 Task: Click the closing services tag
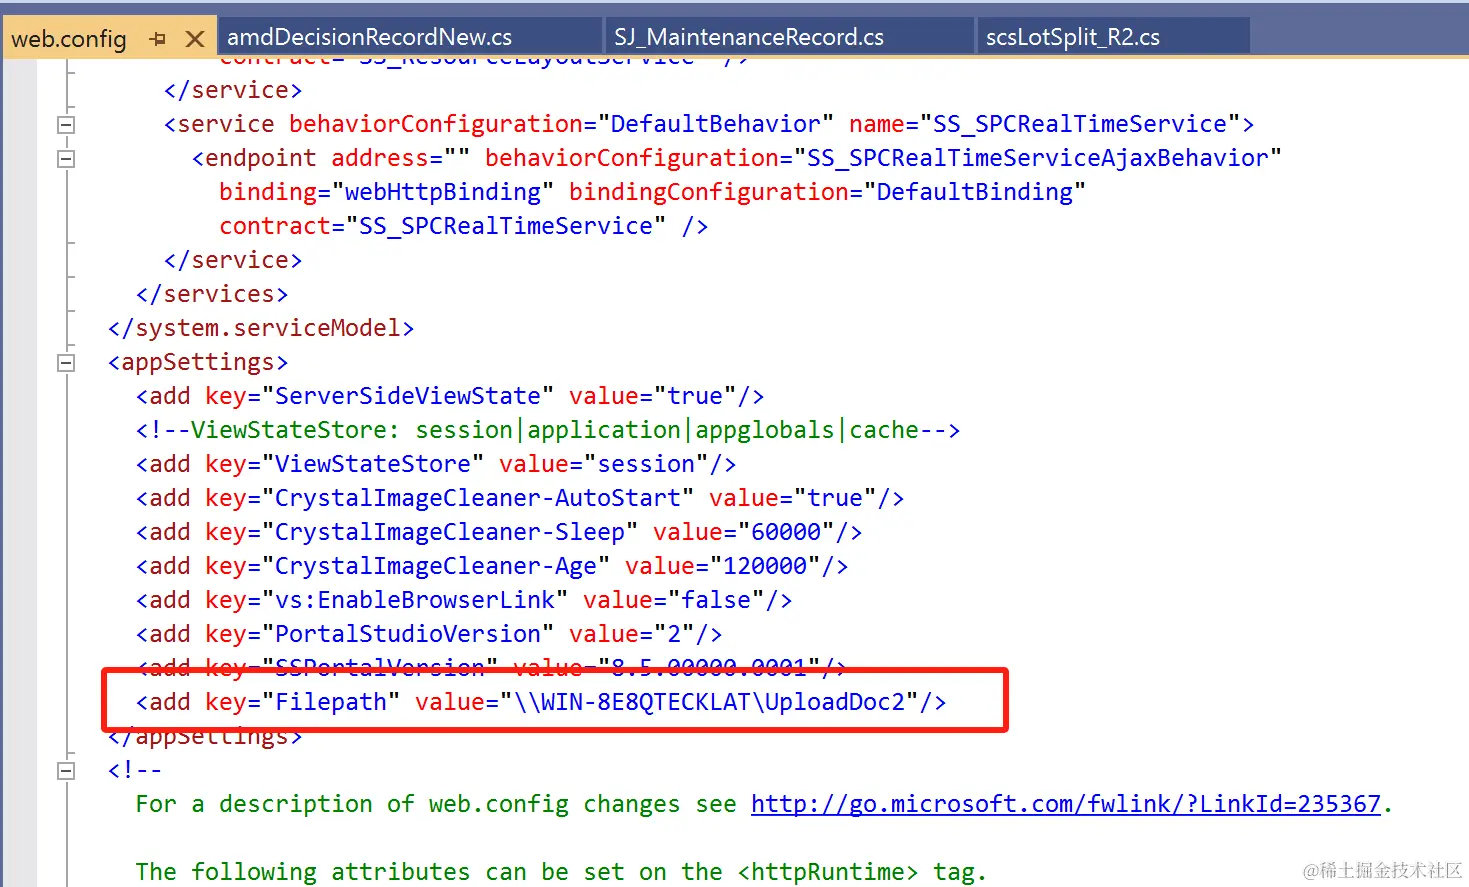(212, 294)
